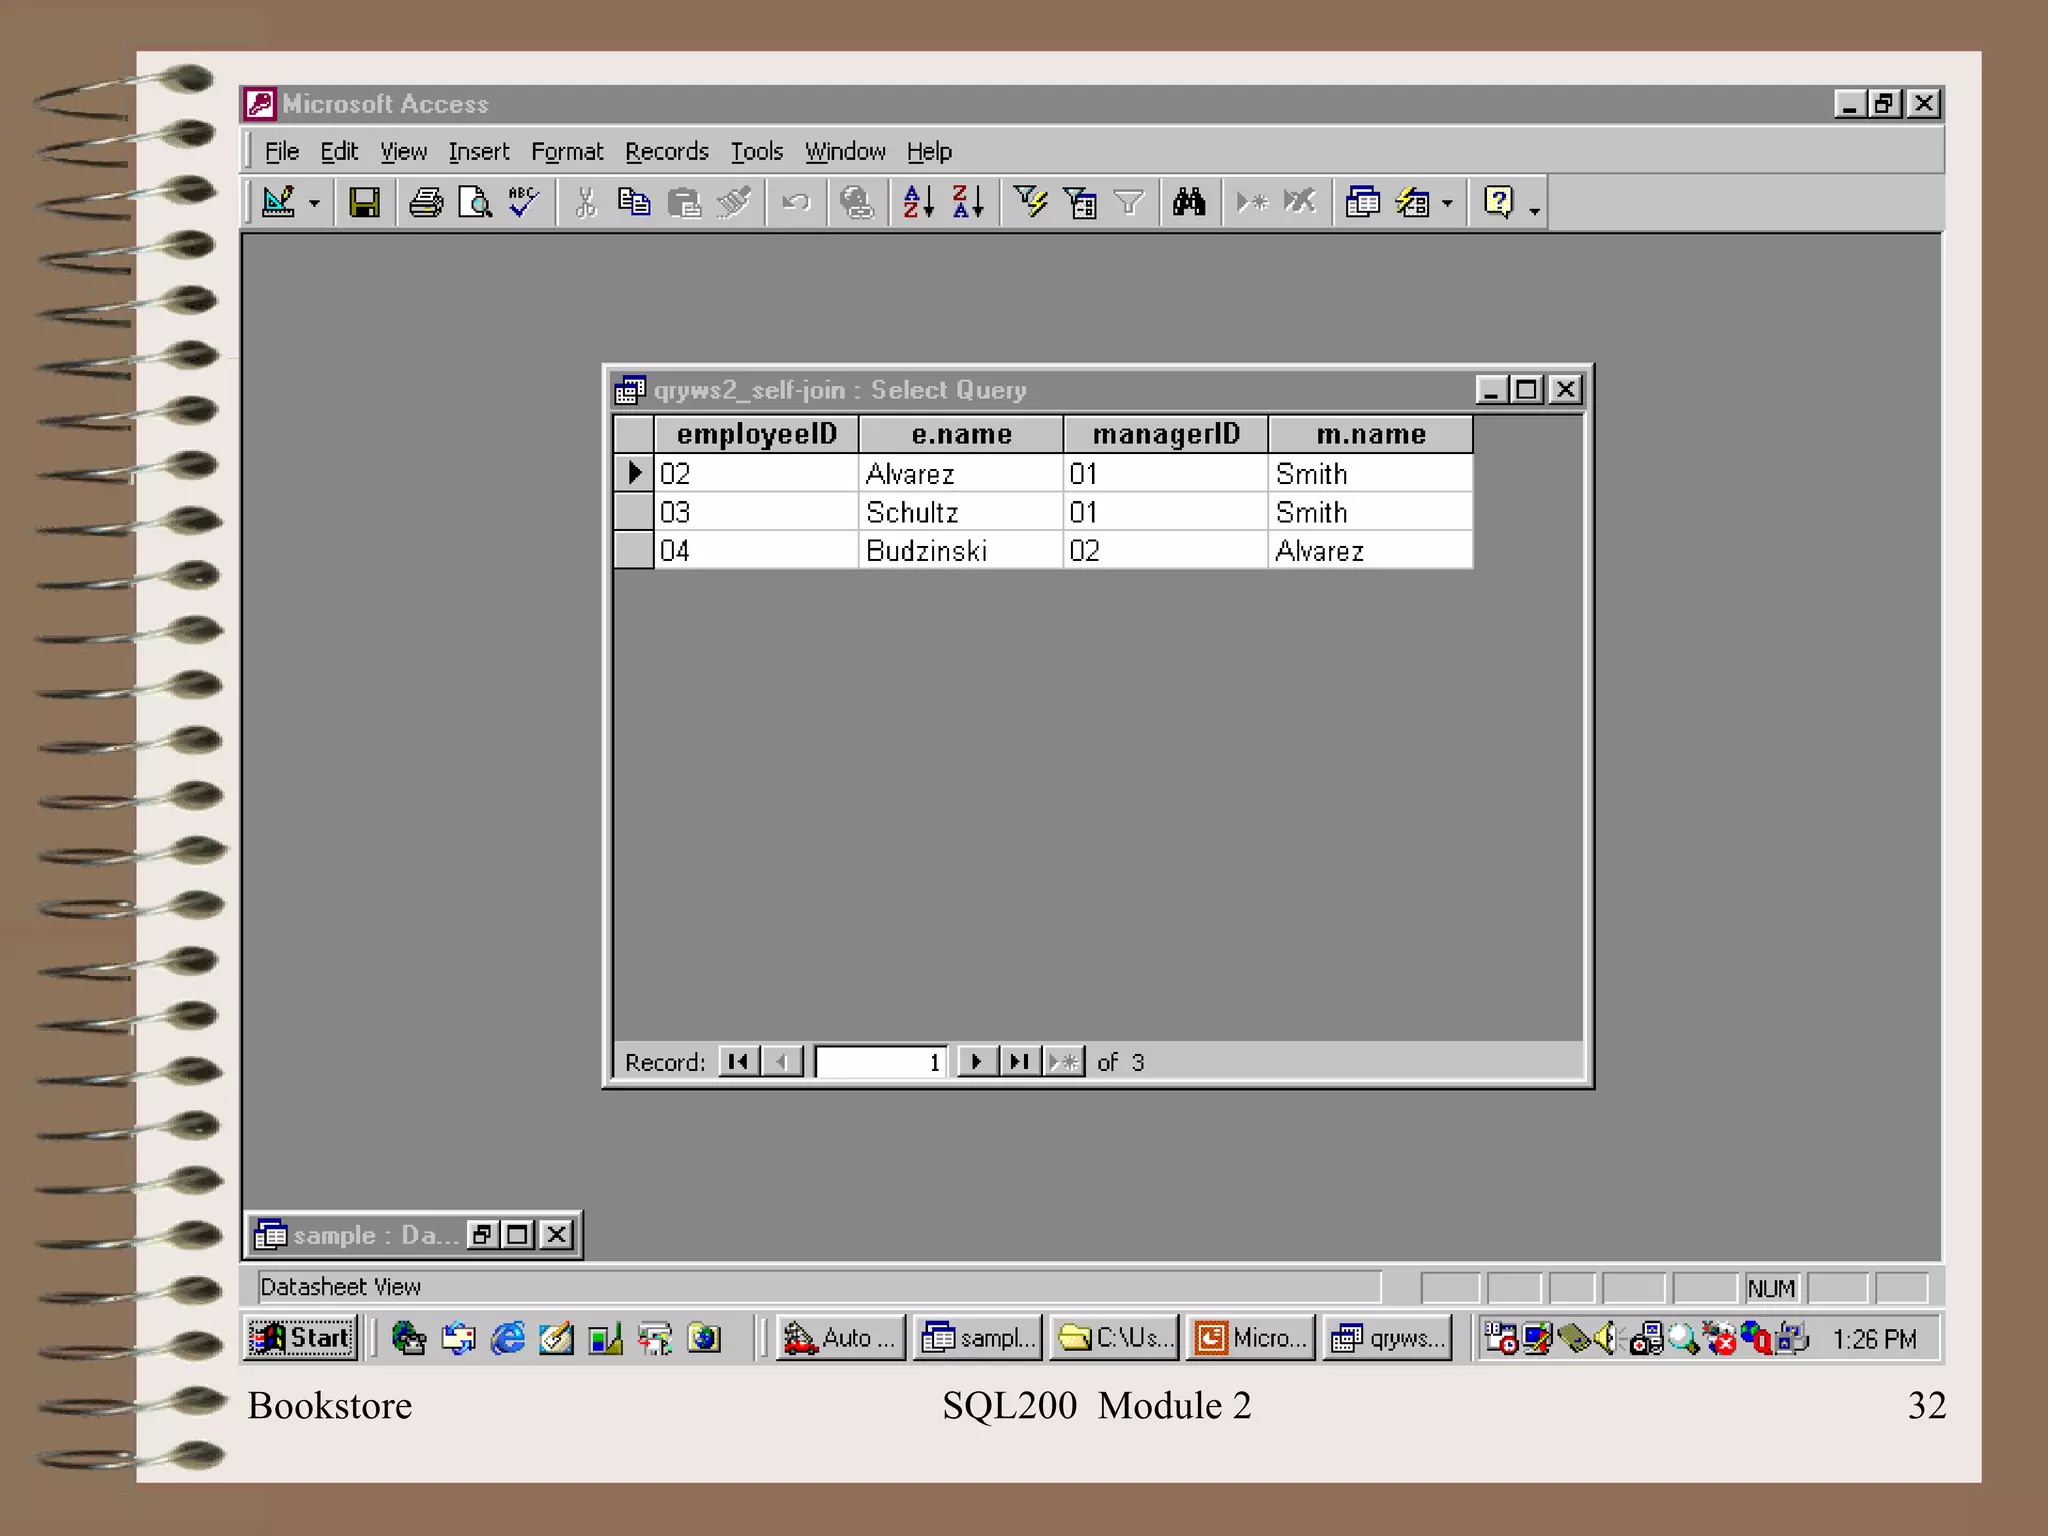The width and height of the screenshot is (2048, 1536).
Task: Click the Windows Start button
Action: [x=301, y=1338]
